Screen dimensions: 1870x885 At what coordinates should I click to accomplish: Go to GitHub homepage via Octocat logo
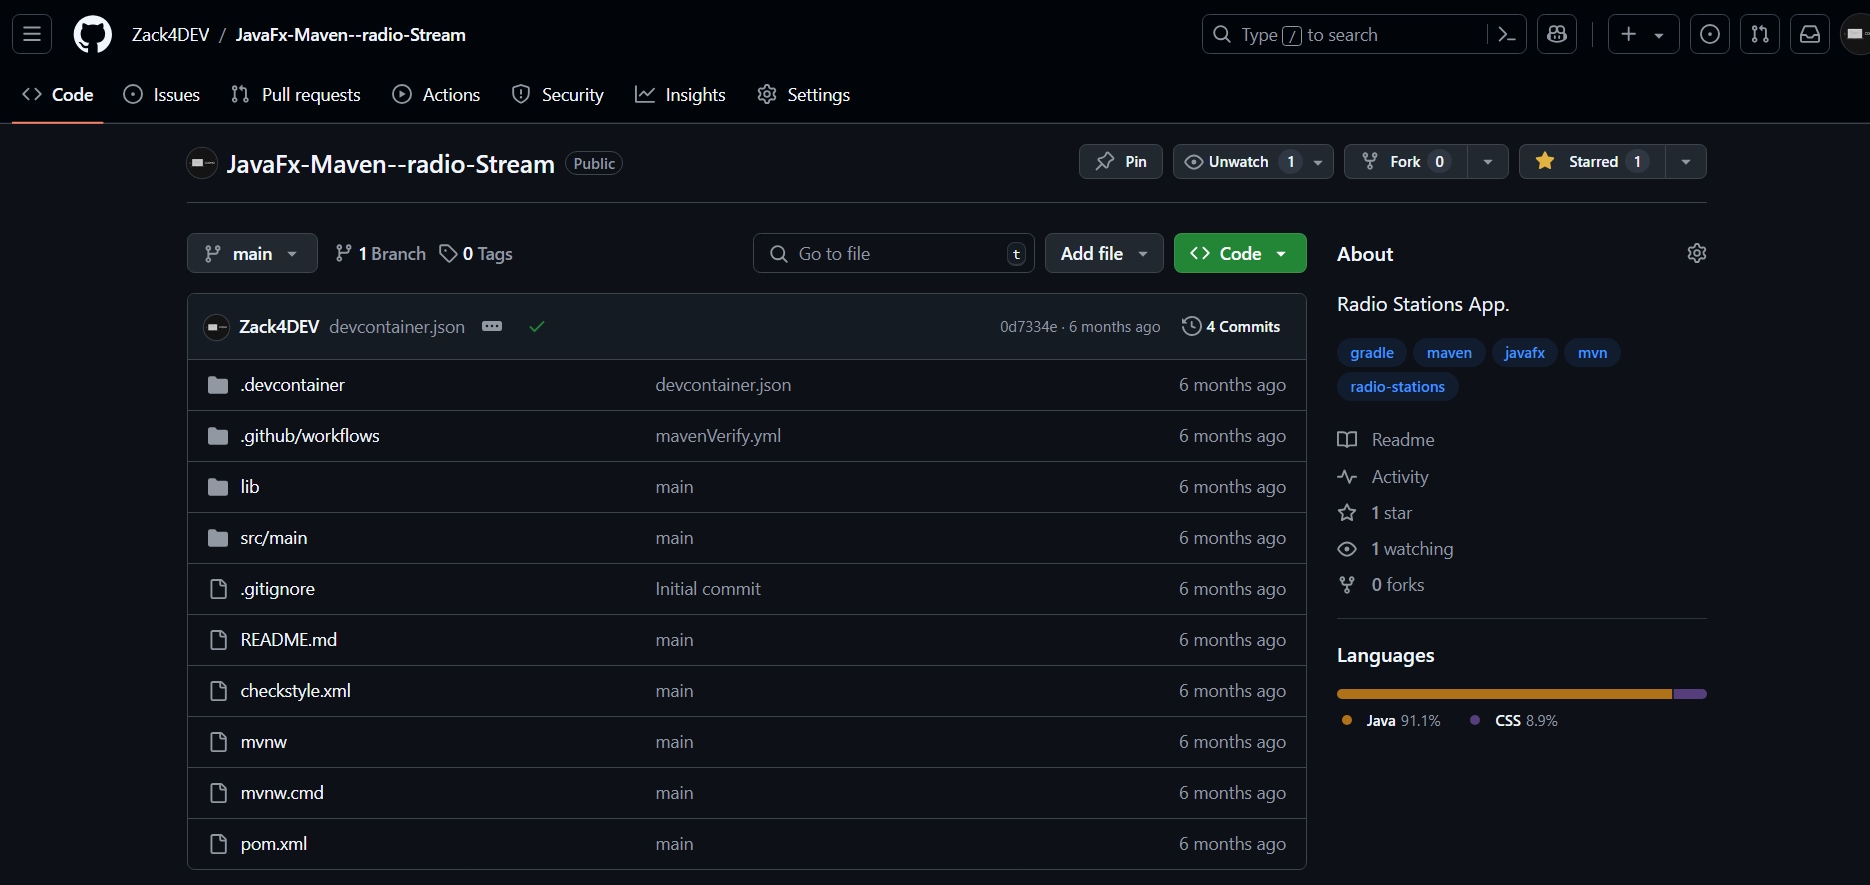93,34
